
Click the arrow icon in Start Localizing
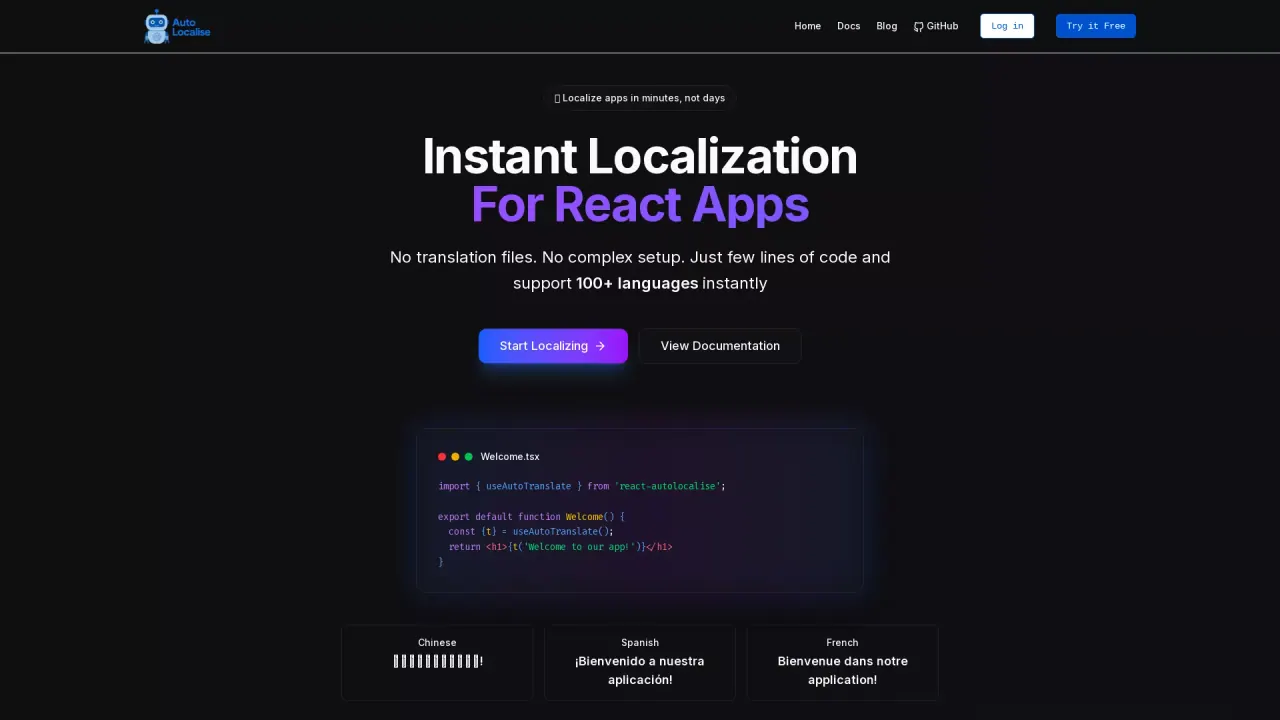click(x=600, y=346)
